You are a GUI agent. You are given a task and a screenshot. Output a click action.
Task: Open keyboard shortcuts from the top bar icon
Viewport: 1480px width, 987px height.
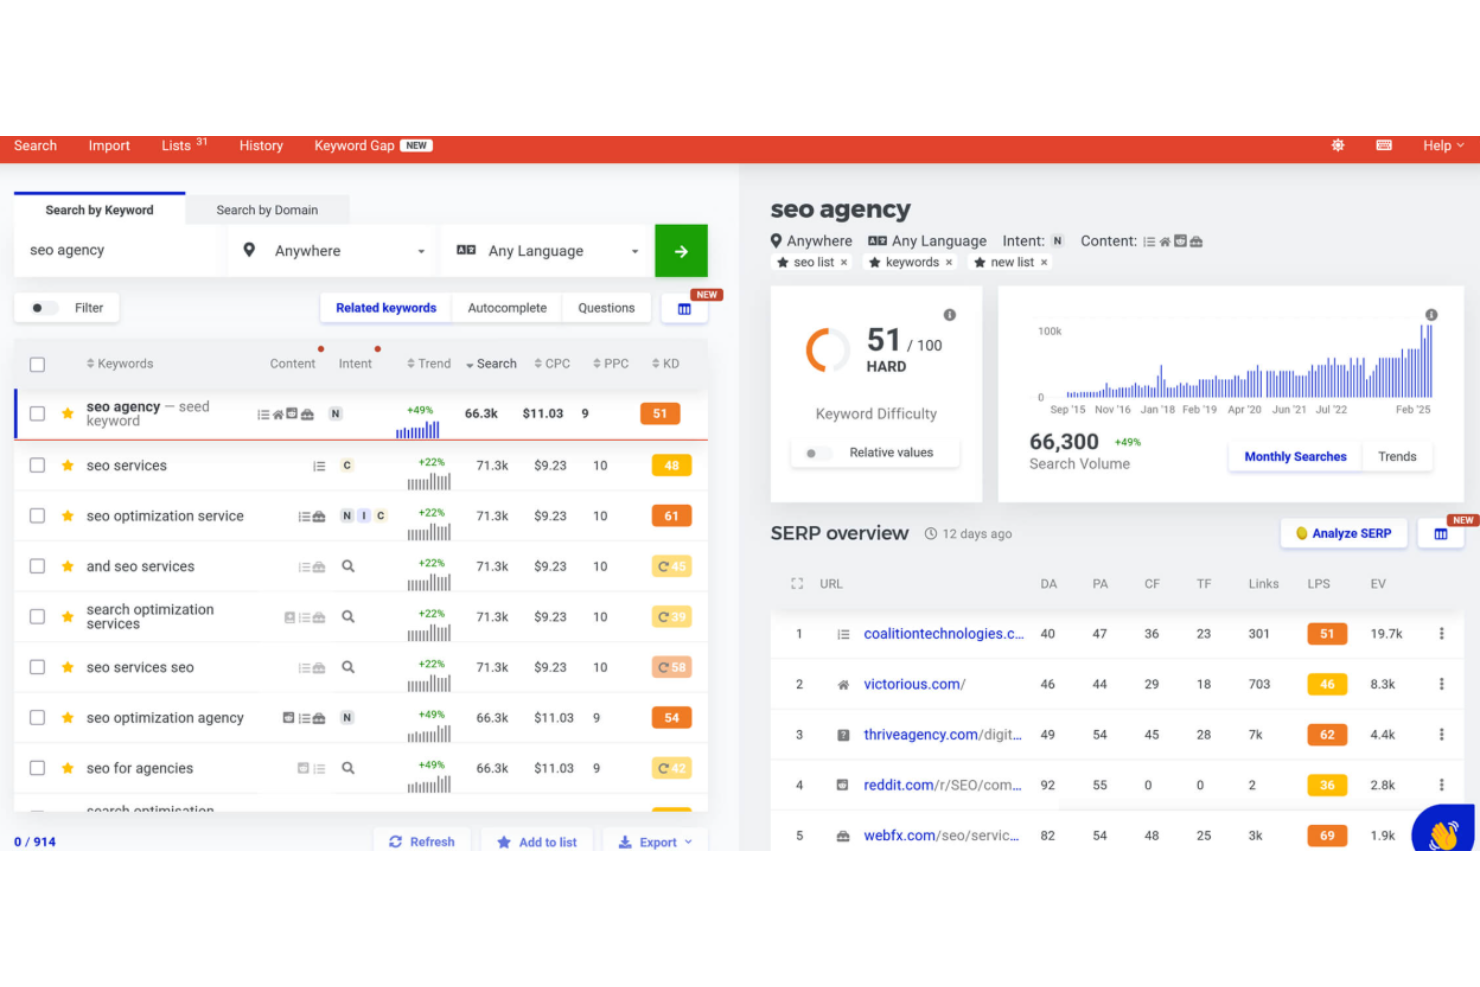1384,145
